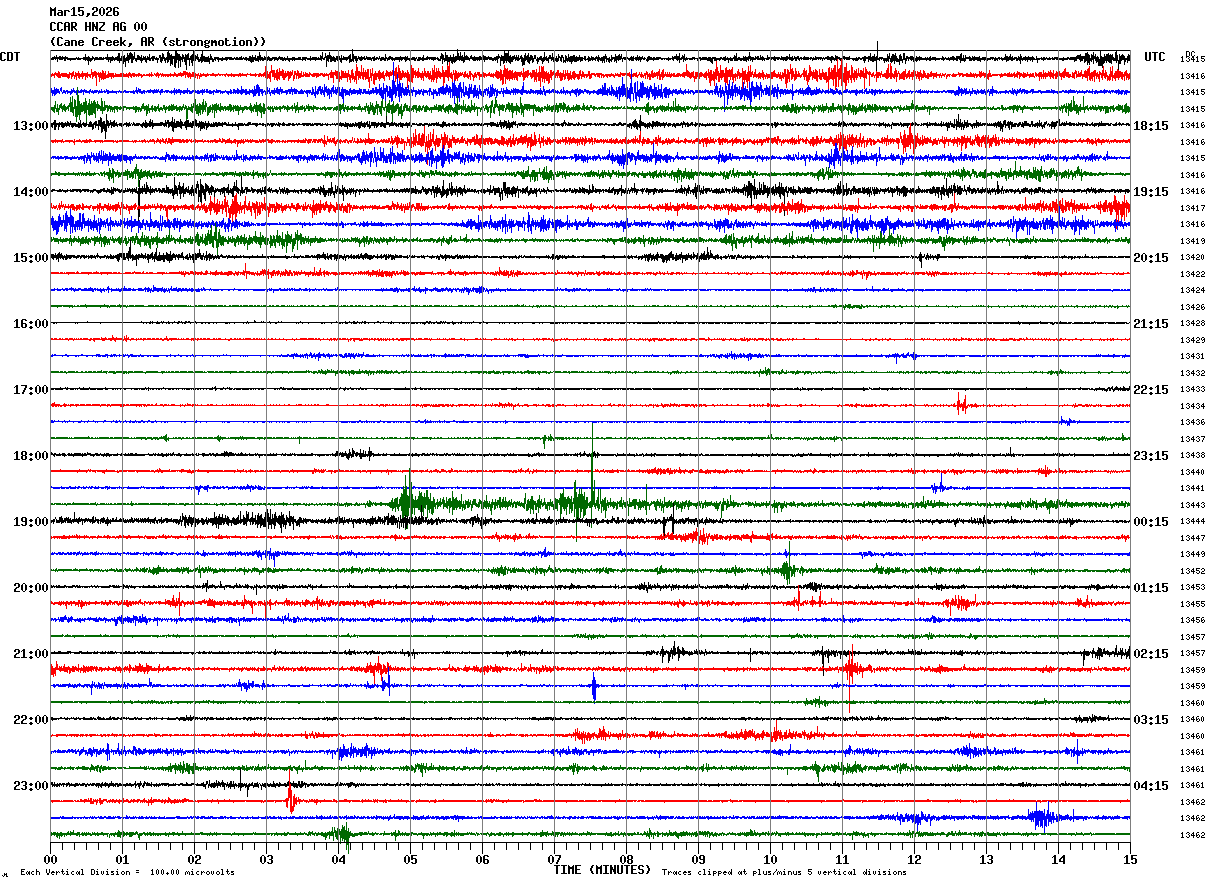Viewport: 1210px width, 886px height.
Task: Click the 23:15 UTC time label
Action: click(x=1151, y=456)
